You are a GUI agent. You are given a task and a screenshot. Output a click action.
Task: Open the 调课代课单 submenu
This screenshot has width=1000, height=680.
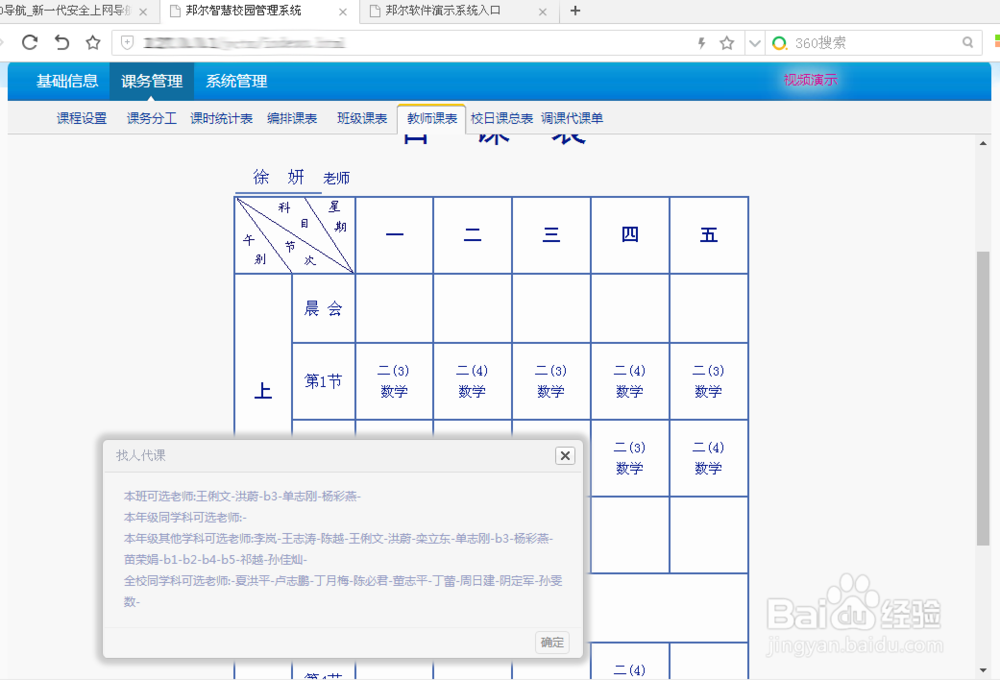[572, 118]
